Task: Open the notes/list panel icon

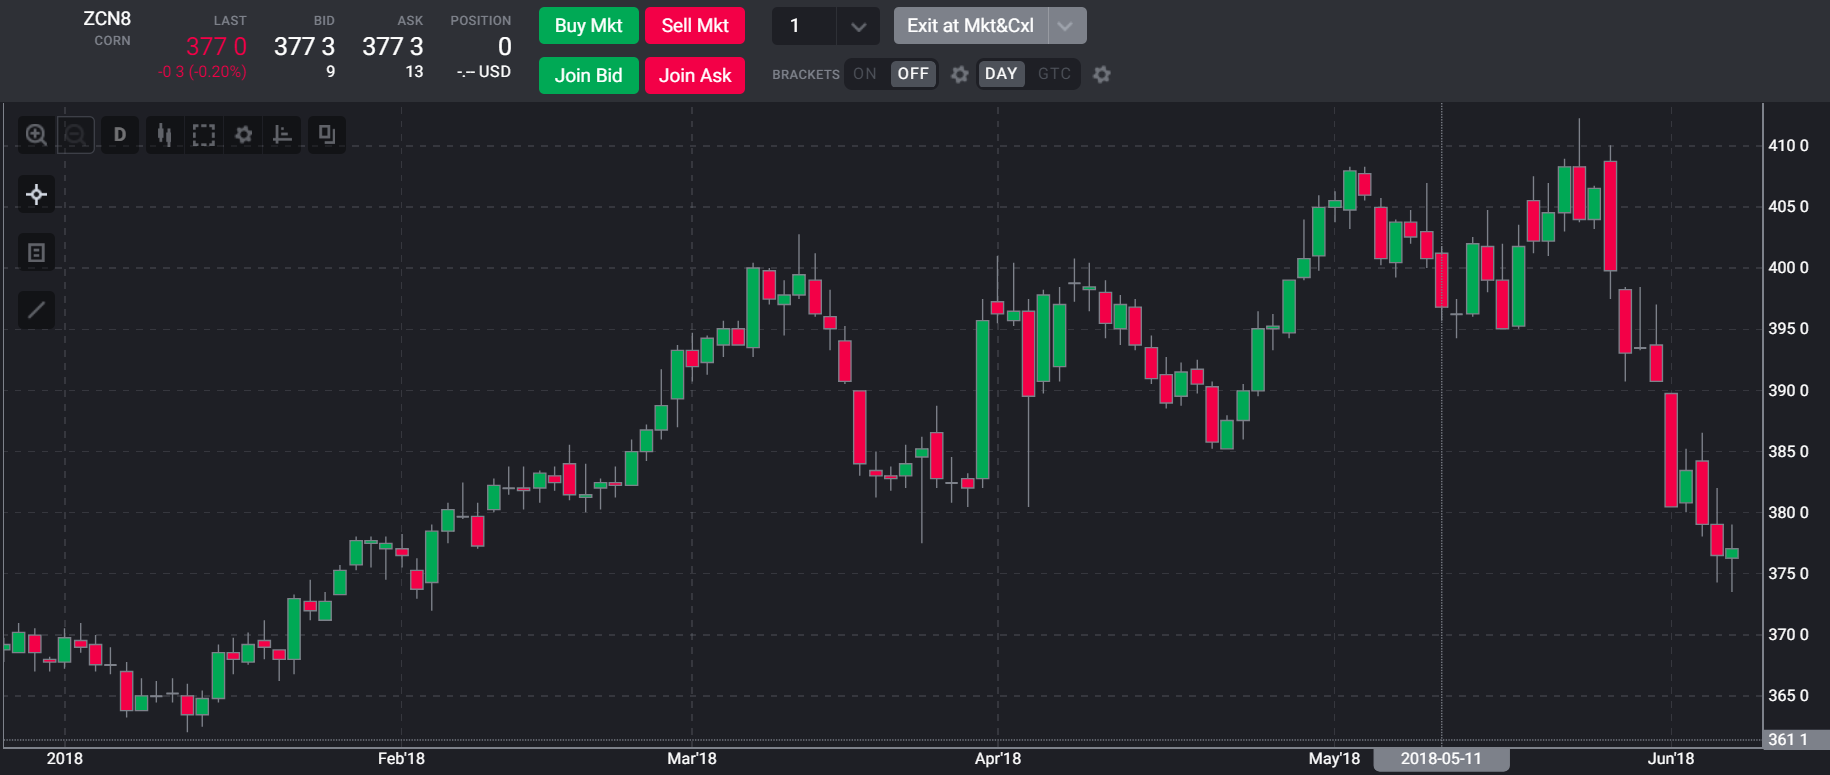Action: point(36,253)
